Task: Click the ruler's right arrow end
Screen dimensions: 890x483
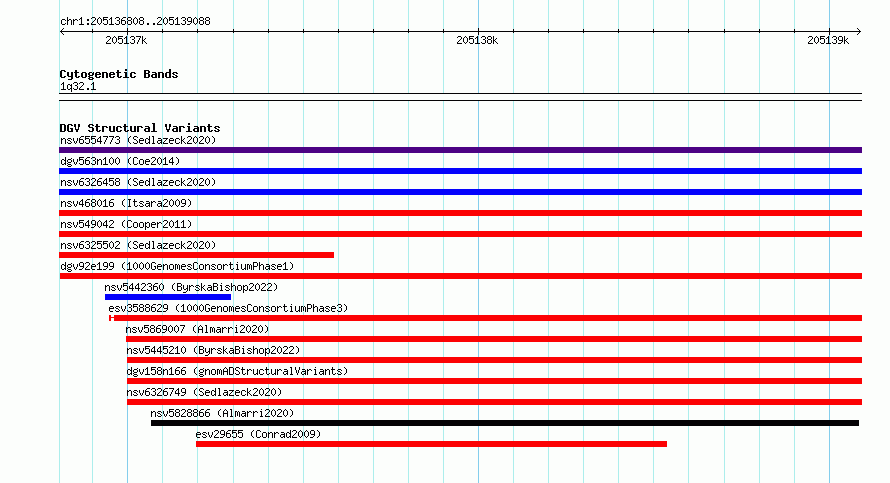Action: coord(859,32)
